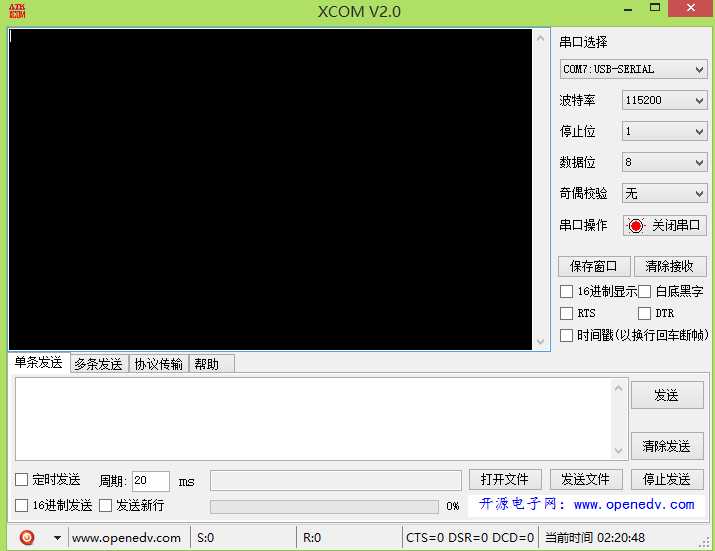This screenshot has height=551, width=715.
Task: Enable the 定时发送 checkbox
Action: pos(21,479)
